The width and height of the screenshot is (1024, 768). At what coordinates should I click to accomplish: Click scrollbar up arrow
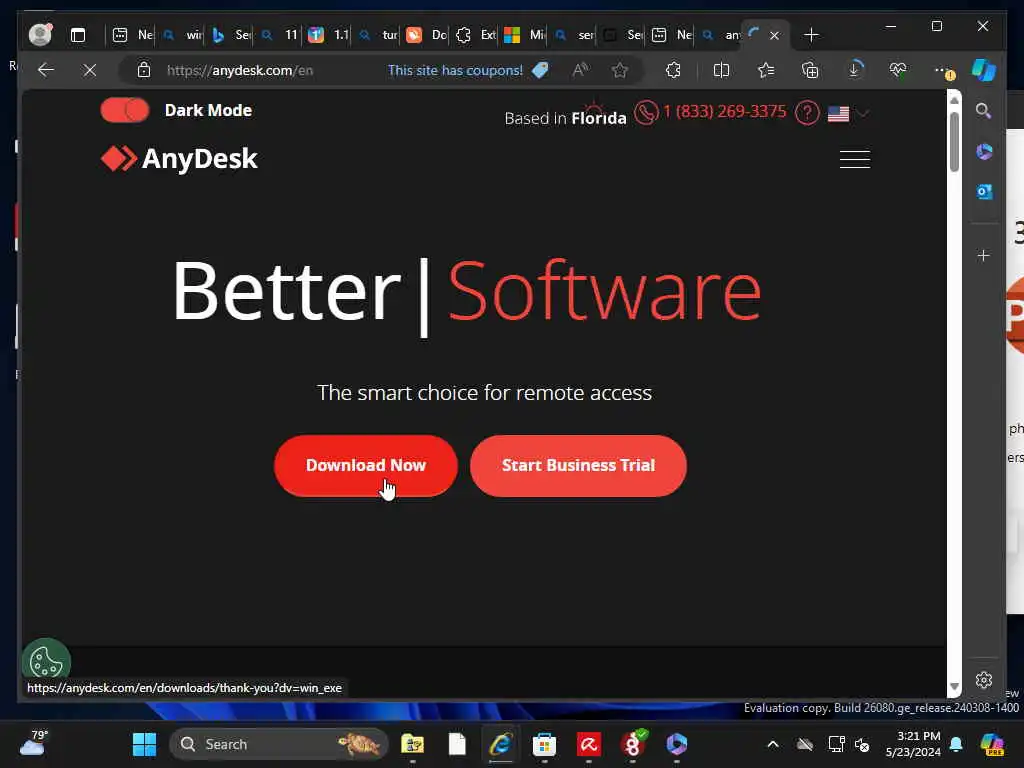pos(954,100)
